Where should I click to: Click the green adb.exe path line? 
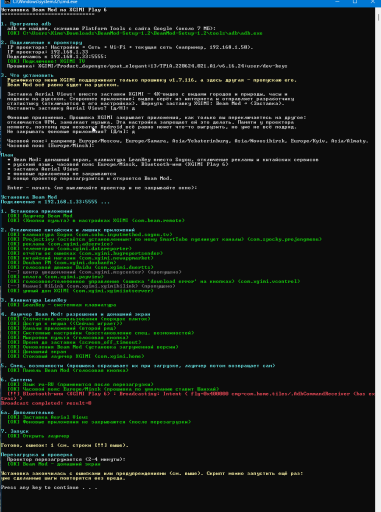coord(135,33)
